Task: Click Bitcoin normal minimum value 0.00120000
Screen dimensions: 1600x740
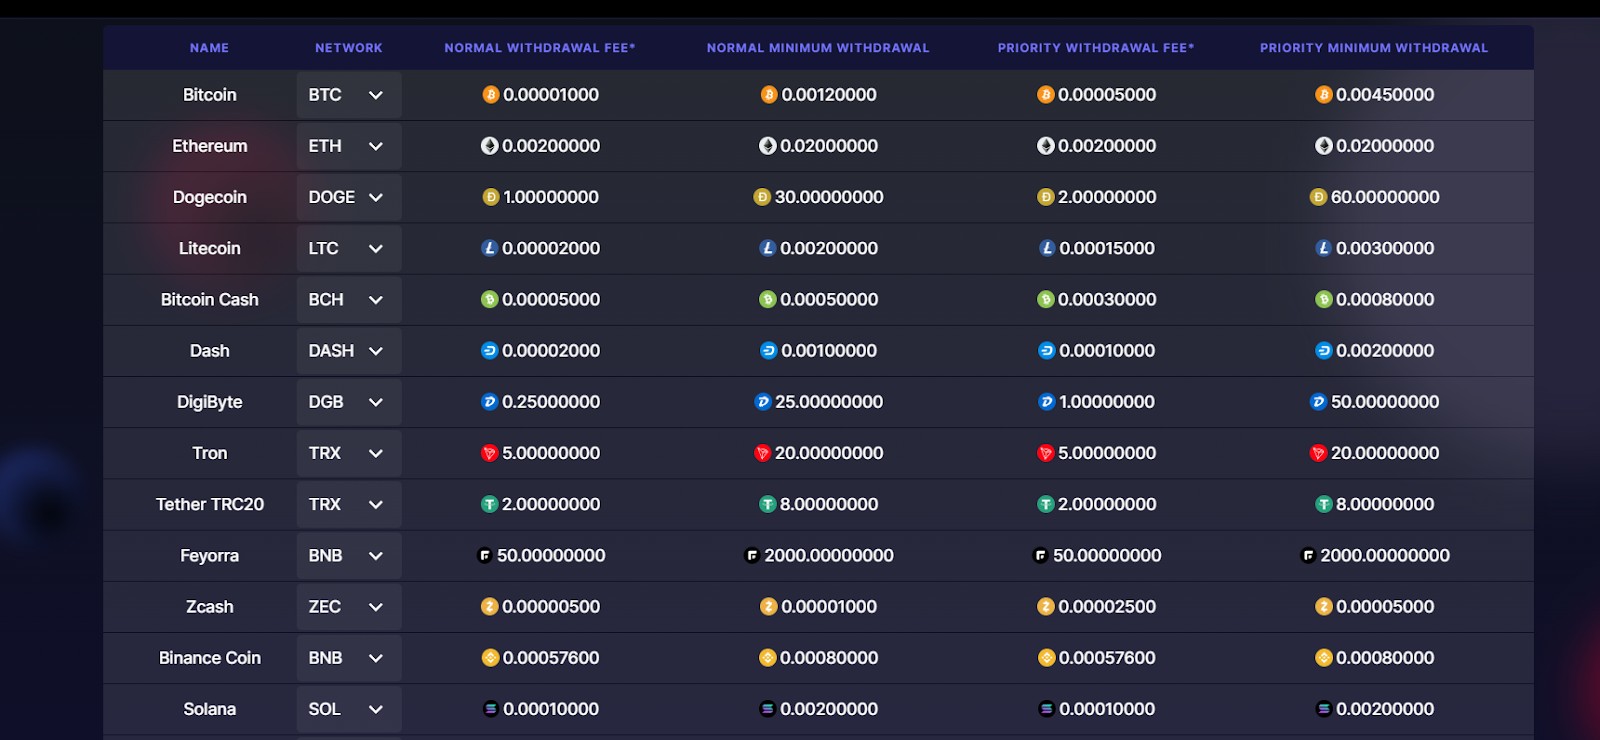Action: [829, 95]
